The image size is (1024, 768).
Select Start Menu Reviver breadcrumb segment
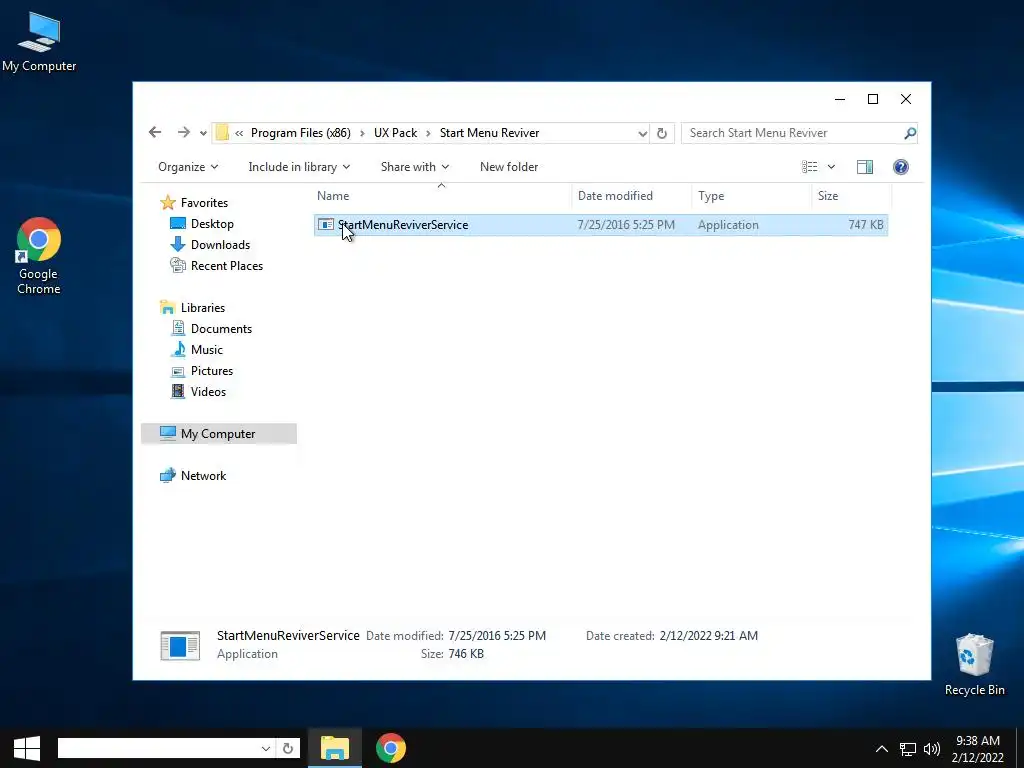pos(489,133)
